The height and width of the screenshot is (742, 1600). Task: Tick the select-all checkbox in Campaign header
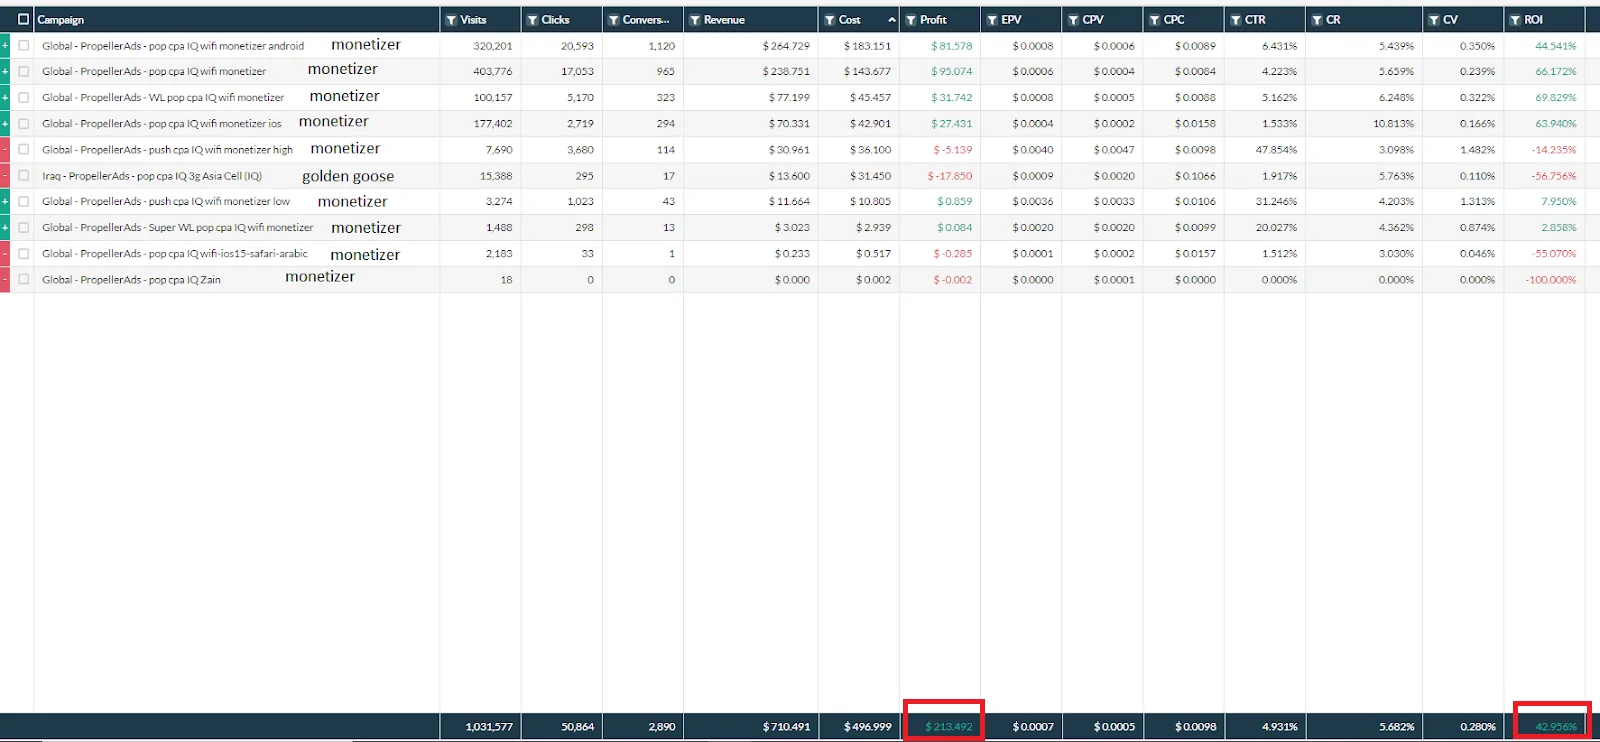(x=24, y=20)
